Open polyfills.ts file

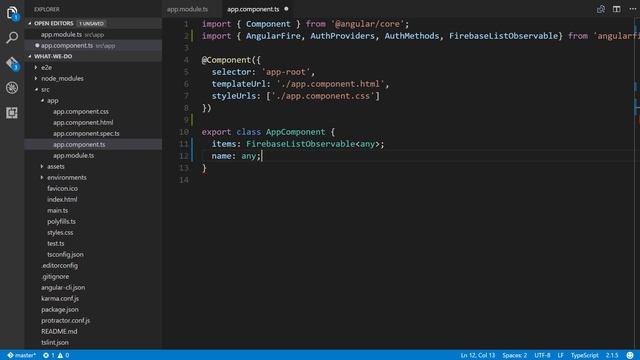61,222
